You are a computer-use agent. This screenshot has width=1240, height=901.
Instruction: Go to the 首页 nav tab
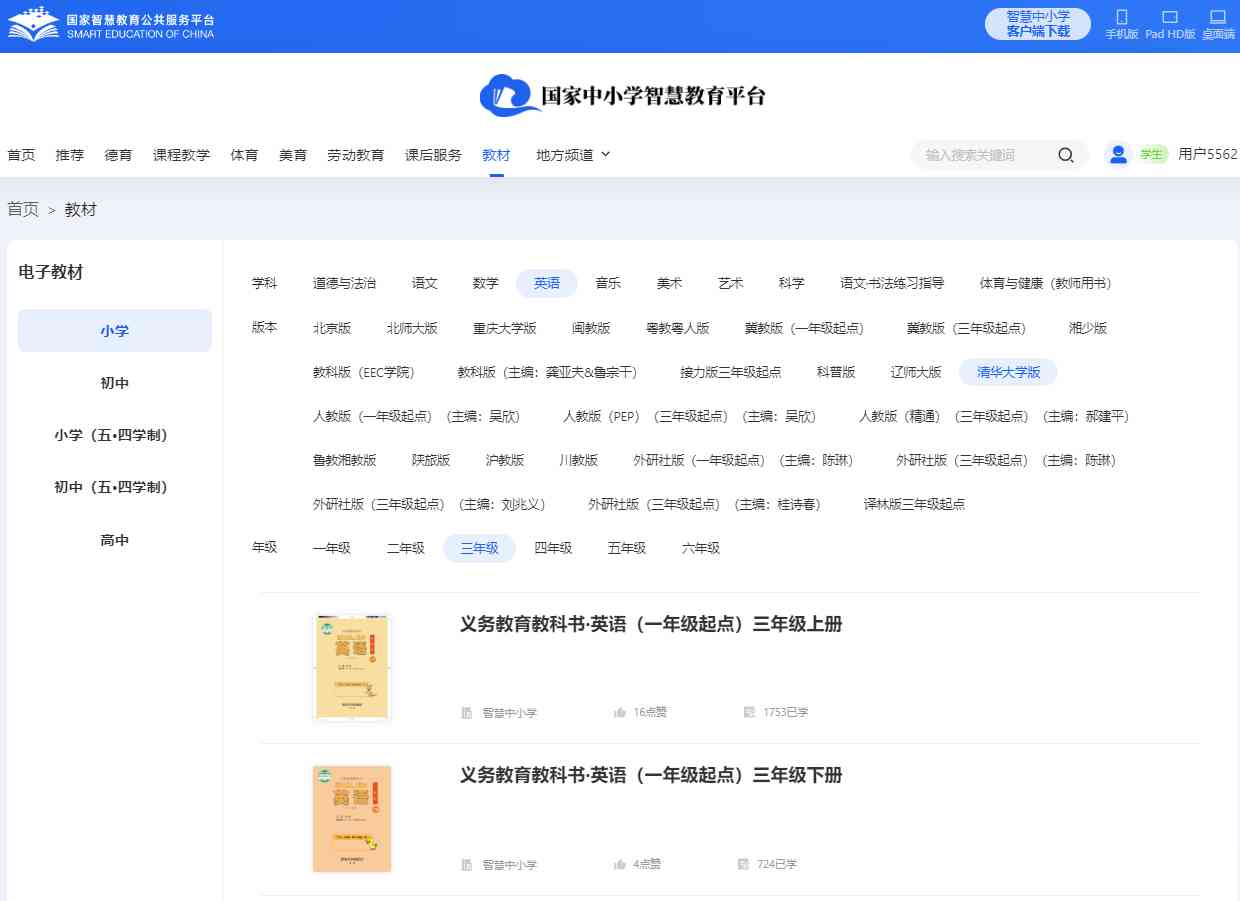pos(21,155)
